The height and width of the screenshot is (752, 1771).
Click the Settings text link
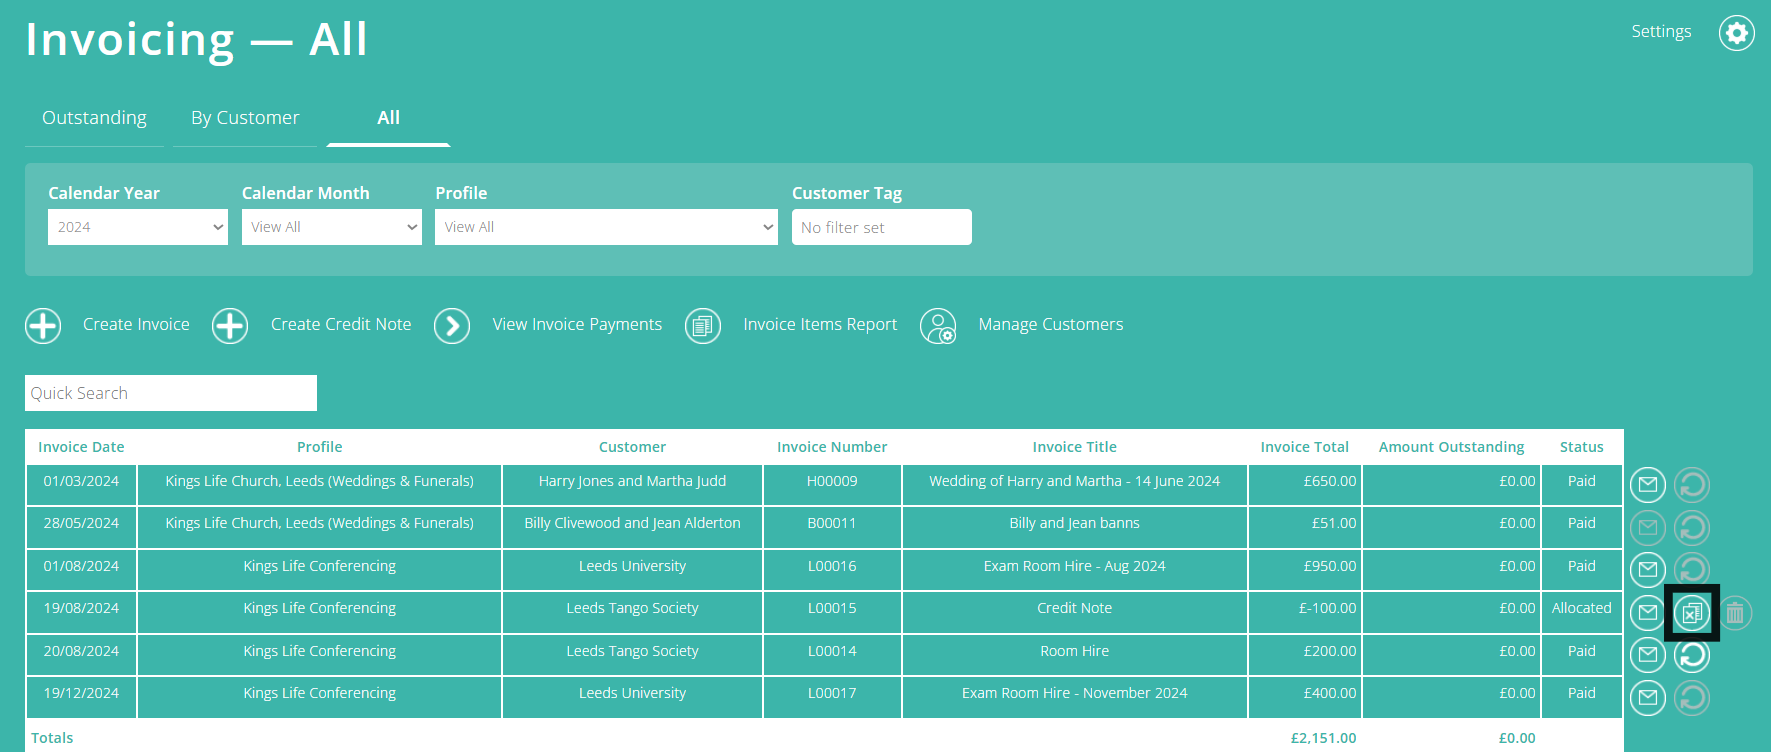point(1661,32)
